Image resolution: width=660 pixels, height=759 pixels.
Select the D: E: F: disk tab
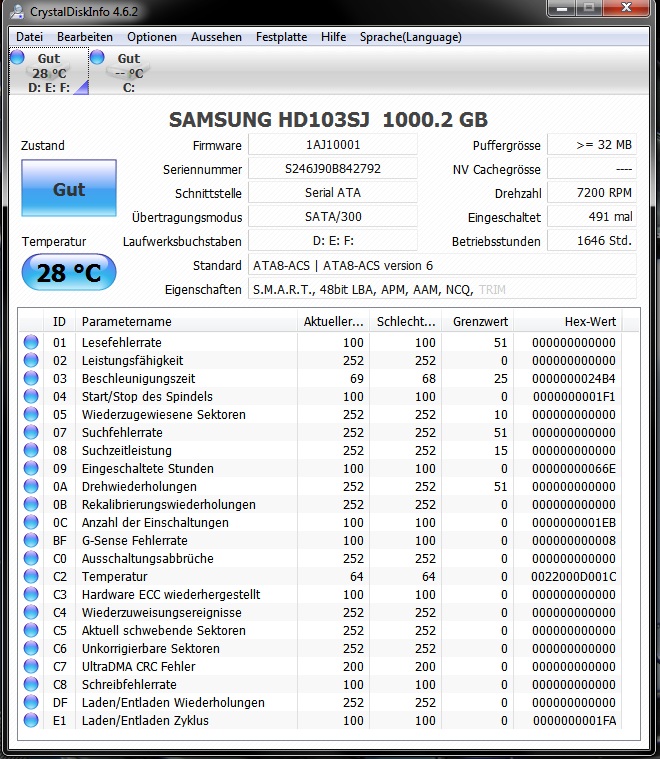point(49,71)
